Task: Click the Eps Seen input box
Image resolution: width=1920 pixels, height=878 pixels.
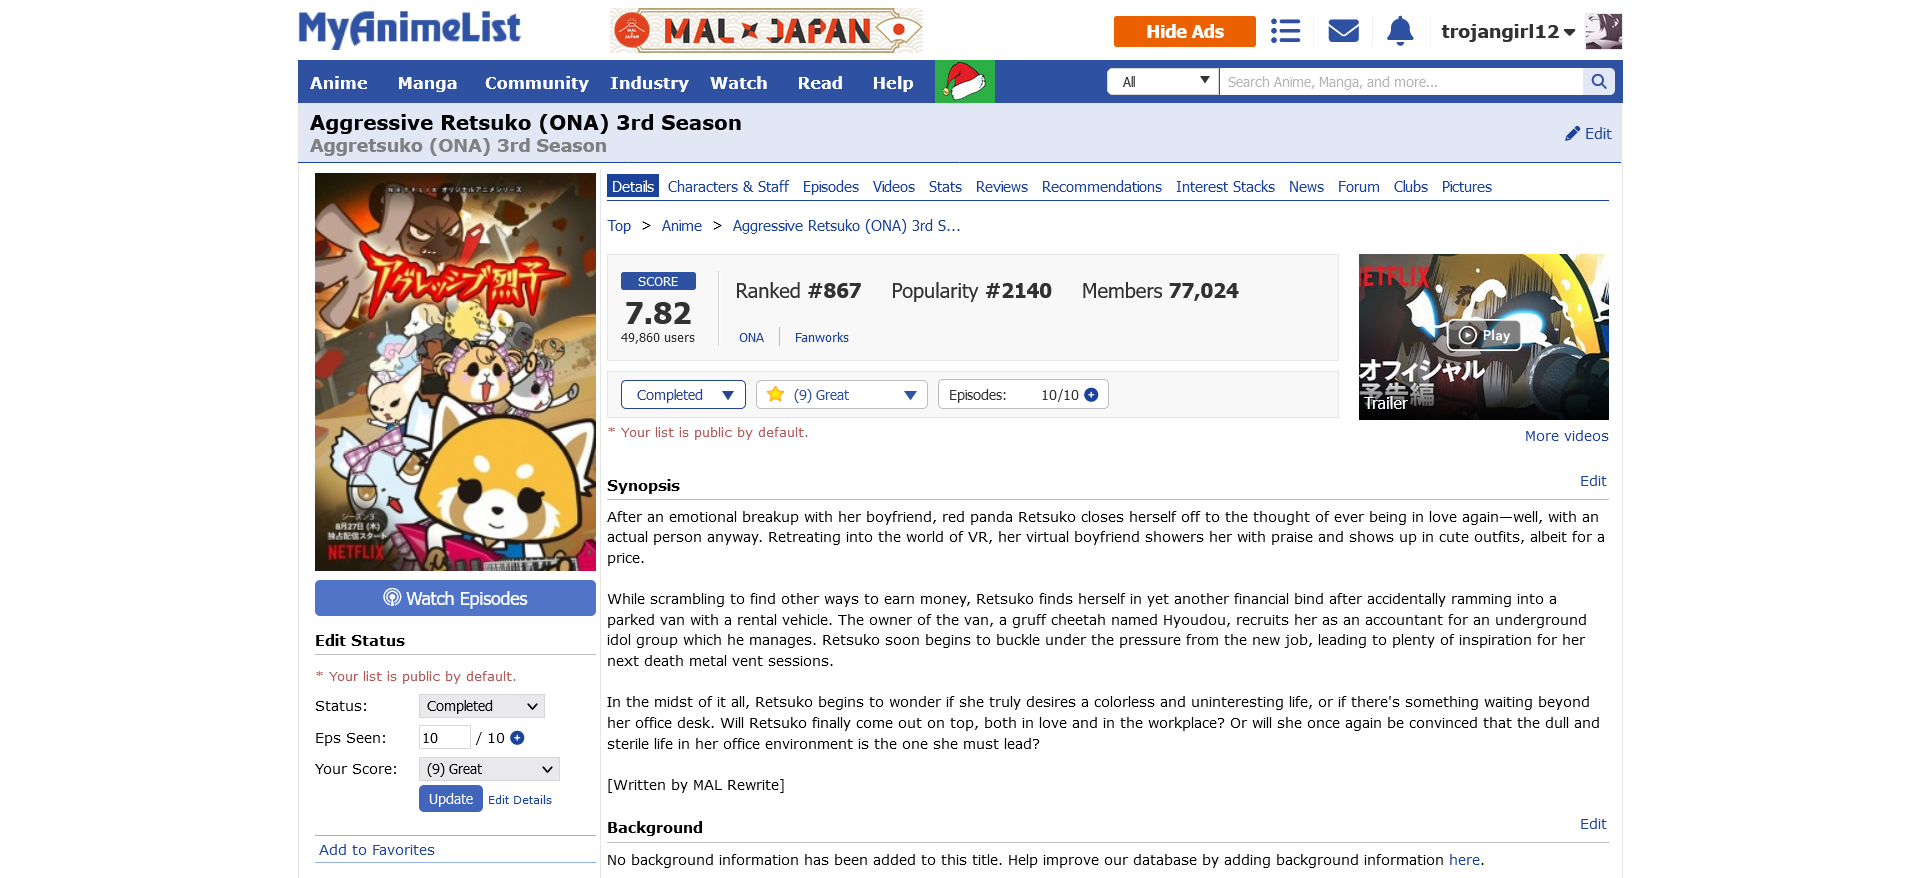Action: click(x=445, y=738)
